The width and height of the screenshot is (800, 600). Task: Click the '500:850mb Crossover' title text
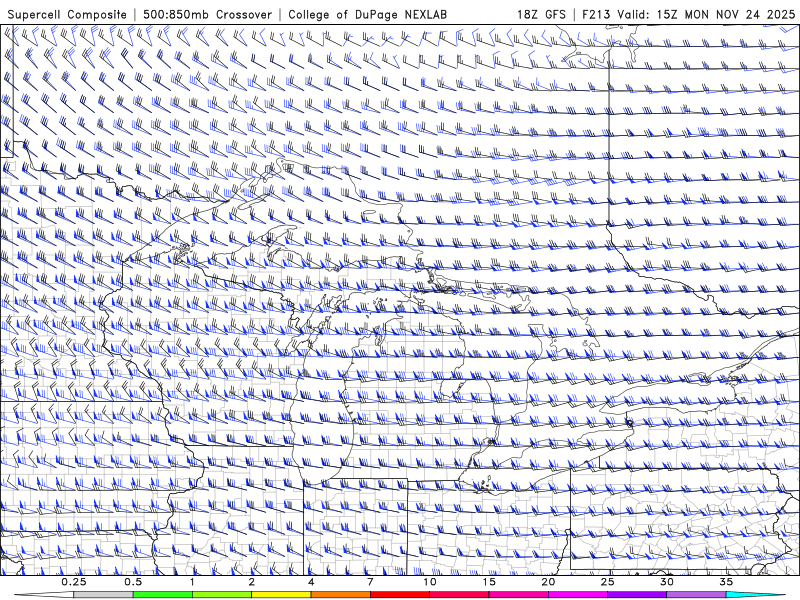207,15
